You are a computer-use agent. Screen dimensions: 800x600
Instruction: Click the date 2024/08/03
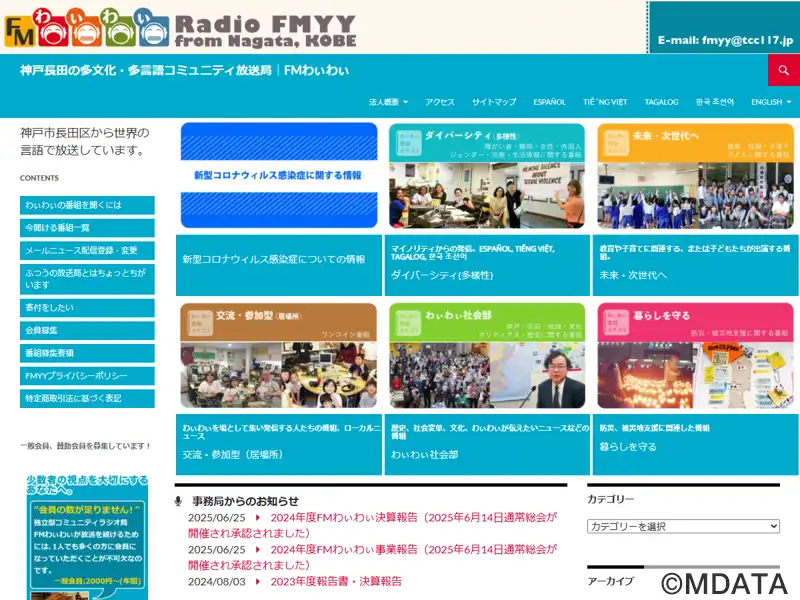pos(217,581)
